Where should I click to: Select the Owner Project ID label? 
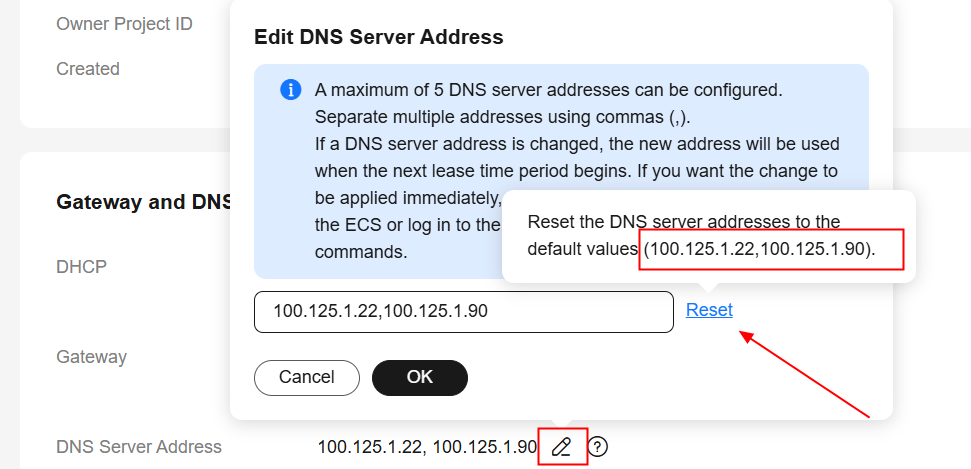124,24
